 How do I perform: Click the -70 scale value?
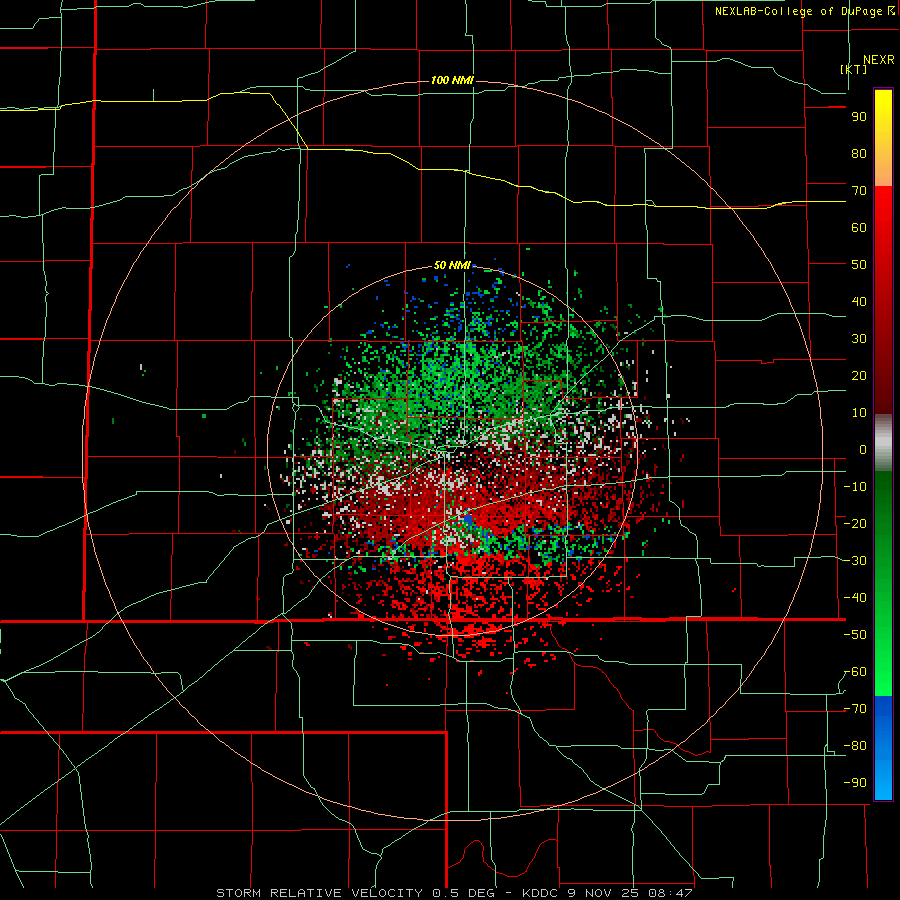tap(855, 709)
